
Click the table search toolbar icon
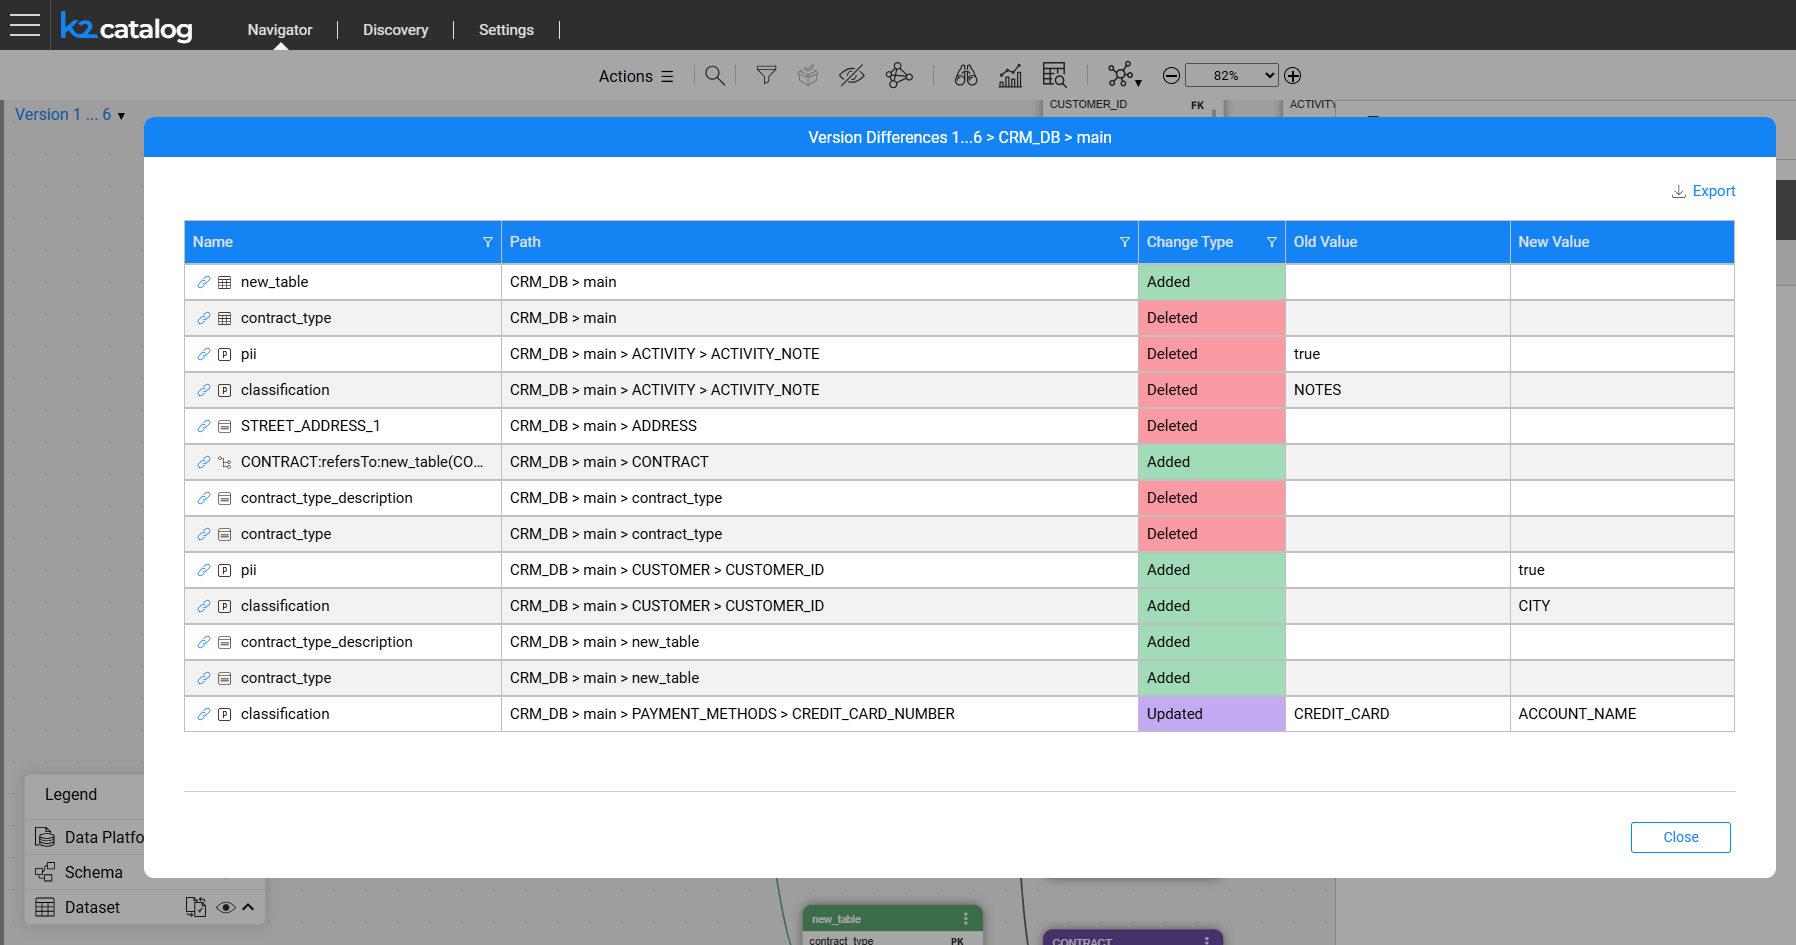click(x=1054, y=76)
